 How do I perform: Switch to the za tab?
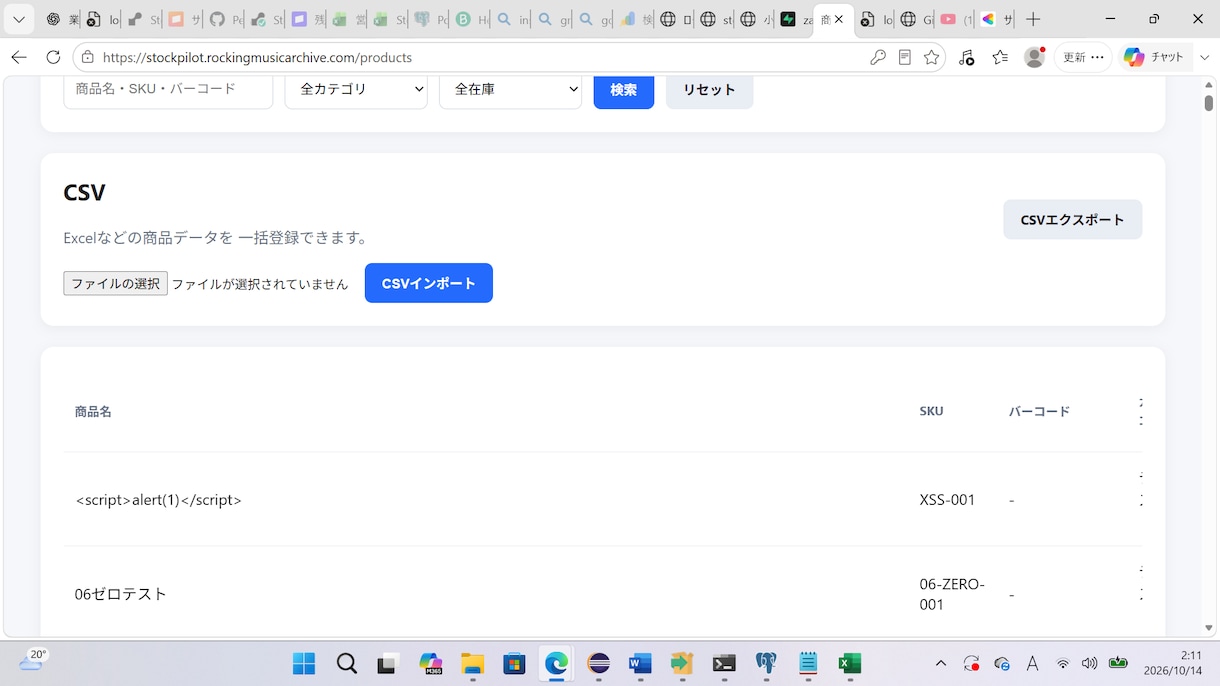point(796,19)
